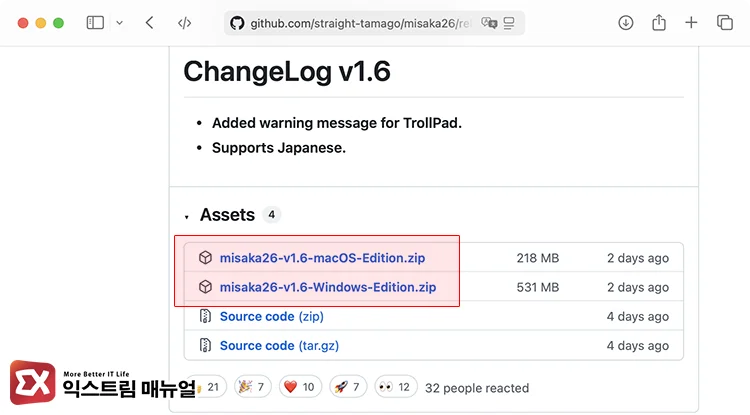The height and width of the screenshot is (415, 750).
Task: Collapse the Assets section triangle
Action: [x=186, y=217]
